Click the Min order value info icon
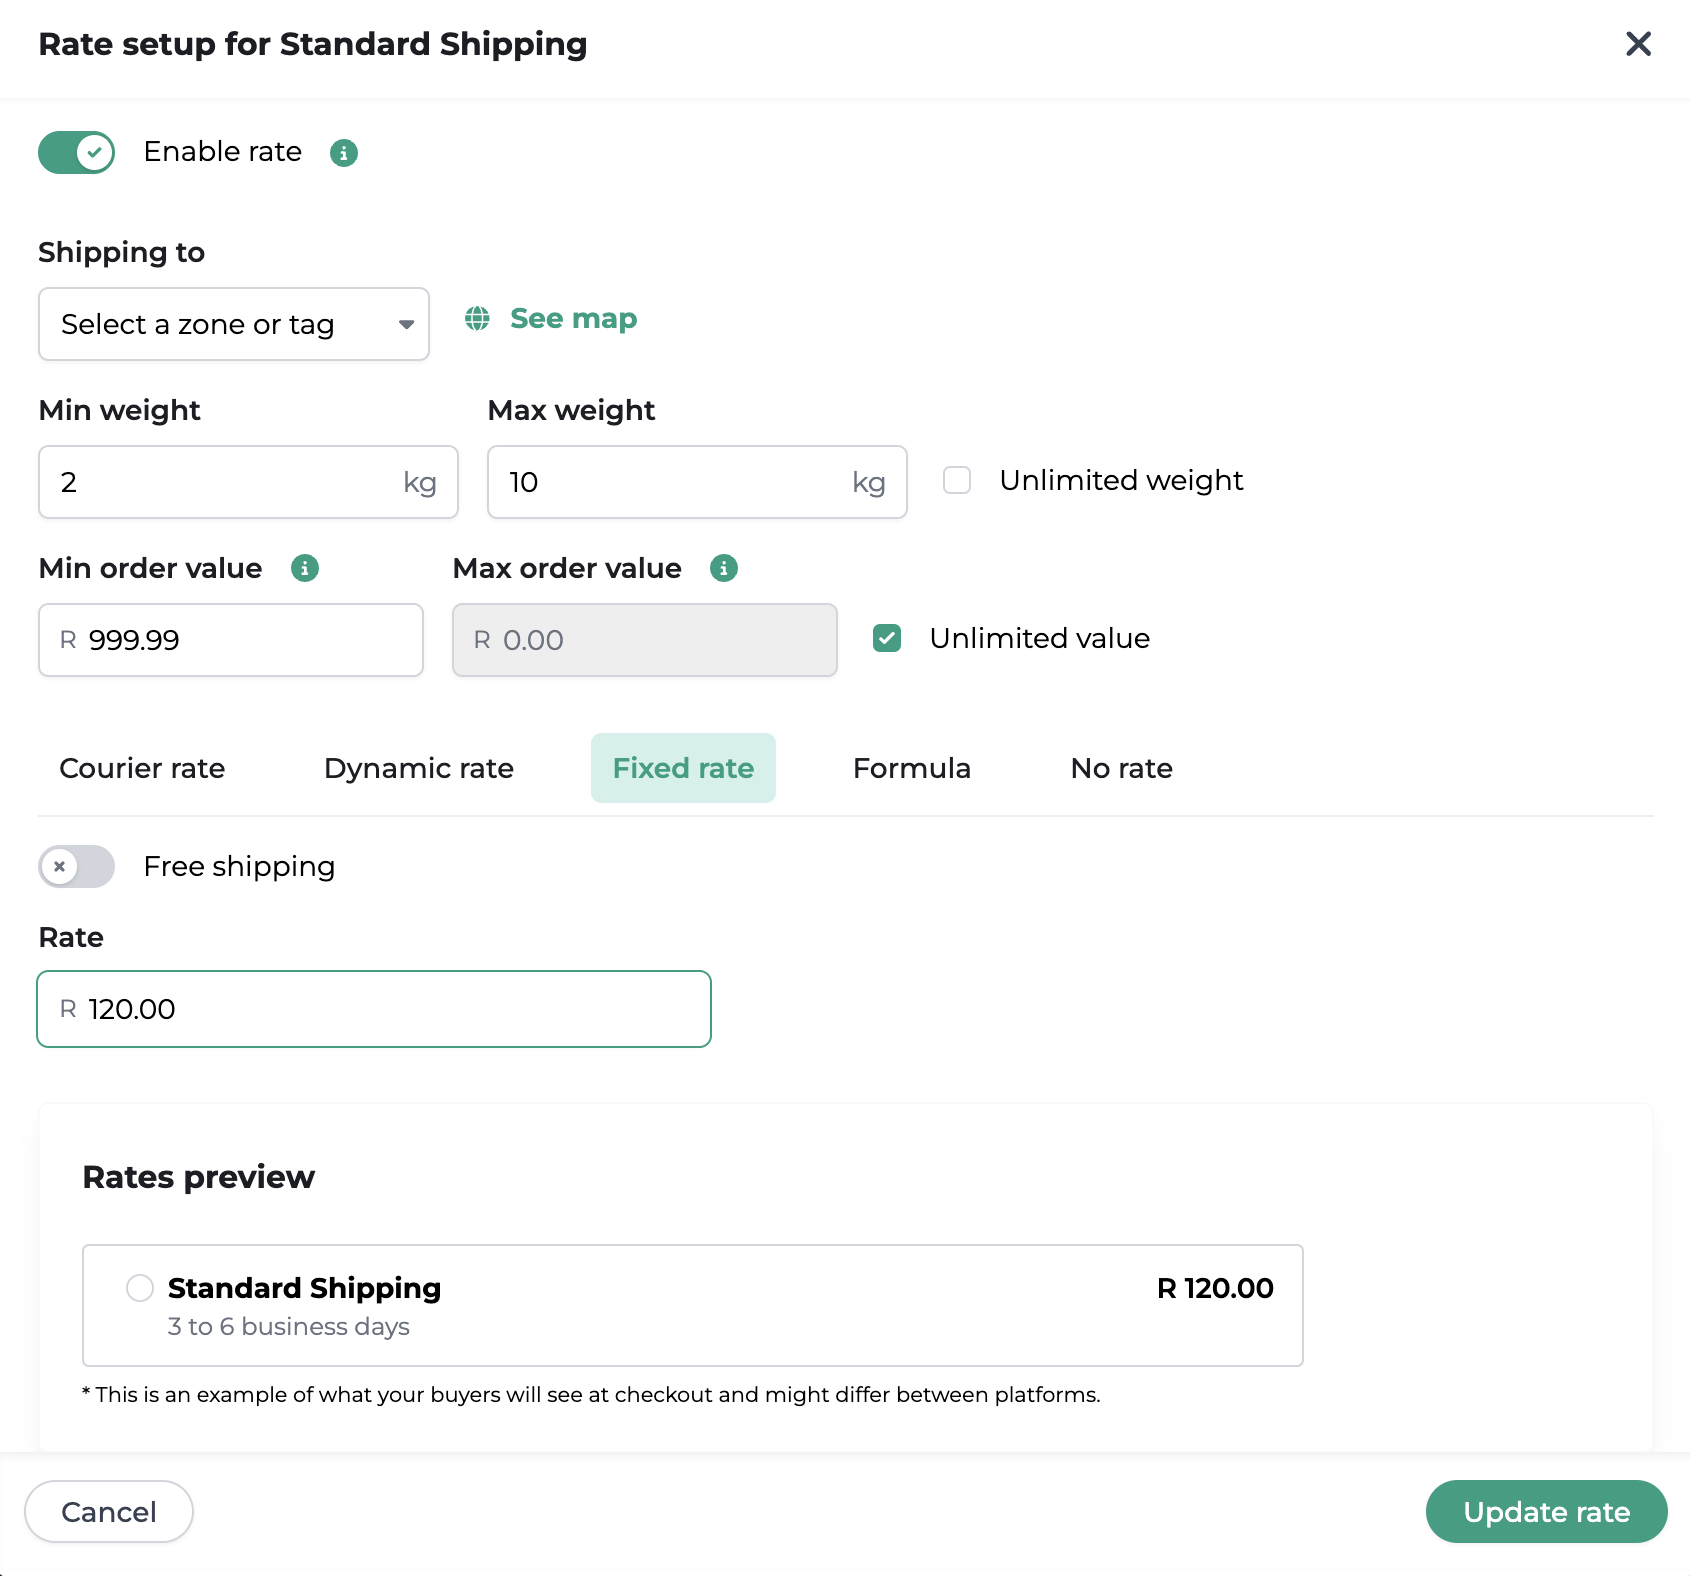The image size is (1690, 1576). [305, 569]
